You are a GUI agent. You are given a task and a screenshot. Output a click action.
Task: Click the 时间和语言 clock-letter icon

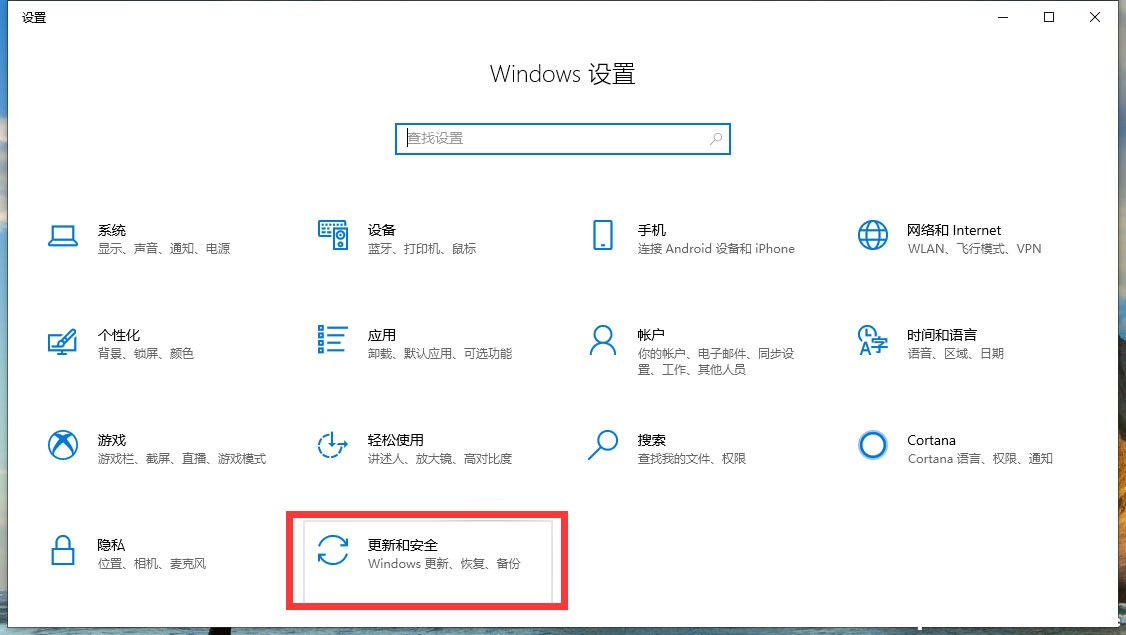point(873,340)
